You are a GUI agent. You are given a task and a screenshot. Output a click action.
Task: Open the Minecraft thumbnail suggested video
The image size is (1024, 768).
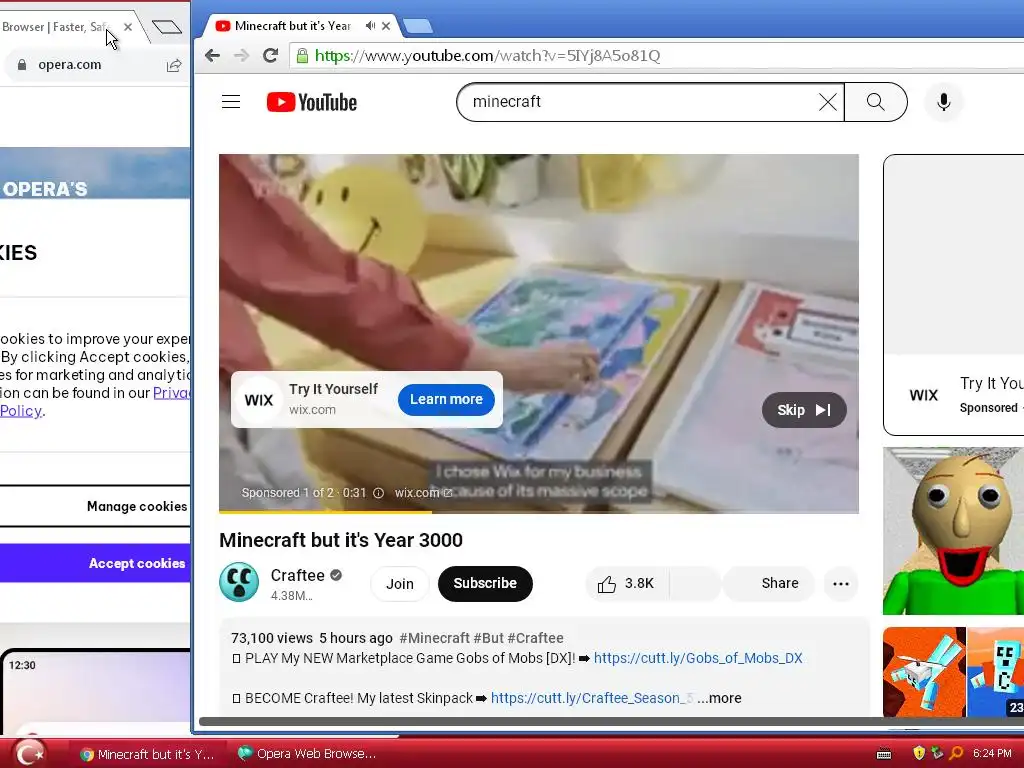click(x=953, y=672)
